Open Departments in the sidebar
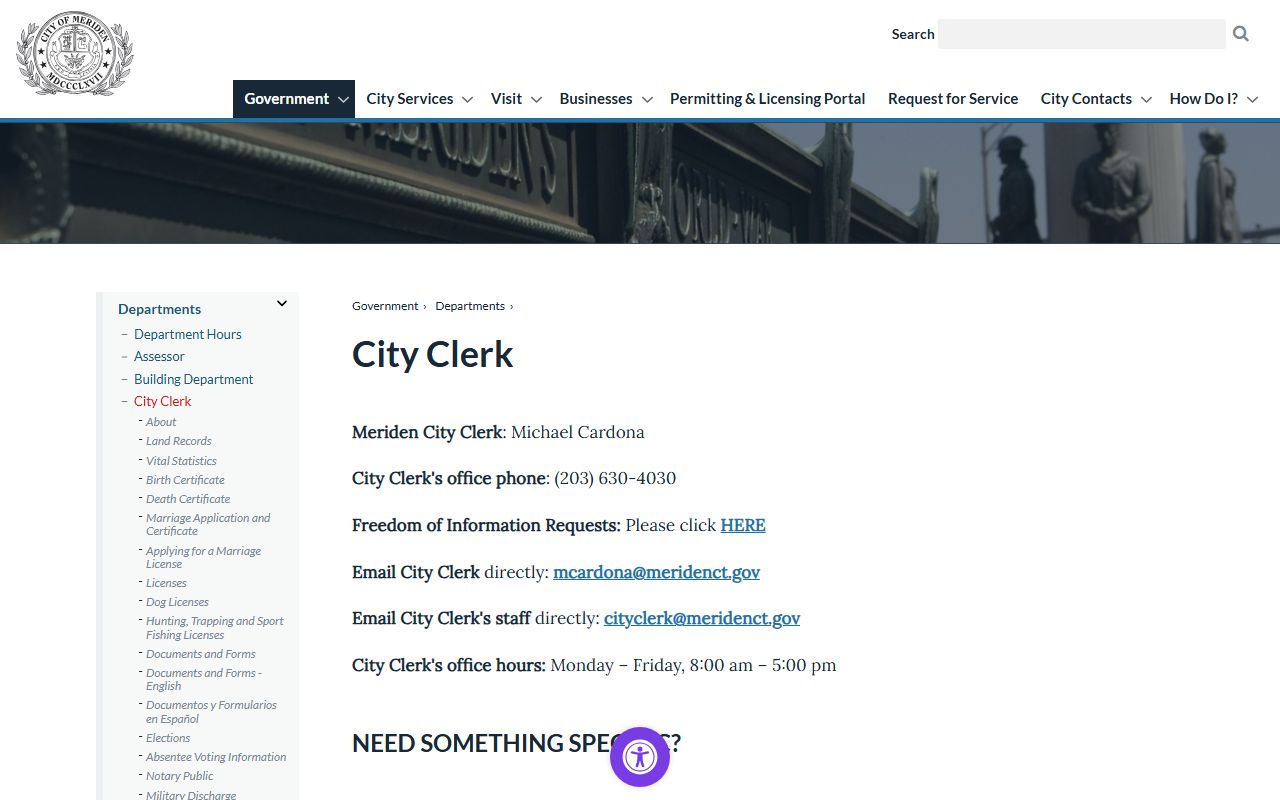The width and height of the screenshot is (1280, 800). click(x=159, y=309)
